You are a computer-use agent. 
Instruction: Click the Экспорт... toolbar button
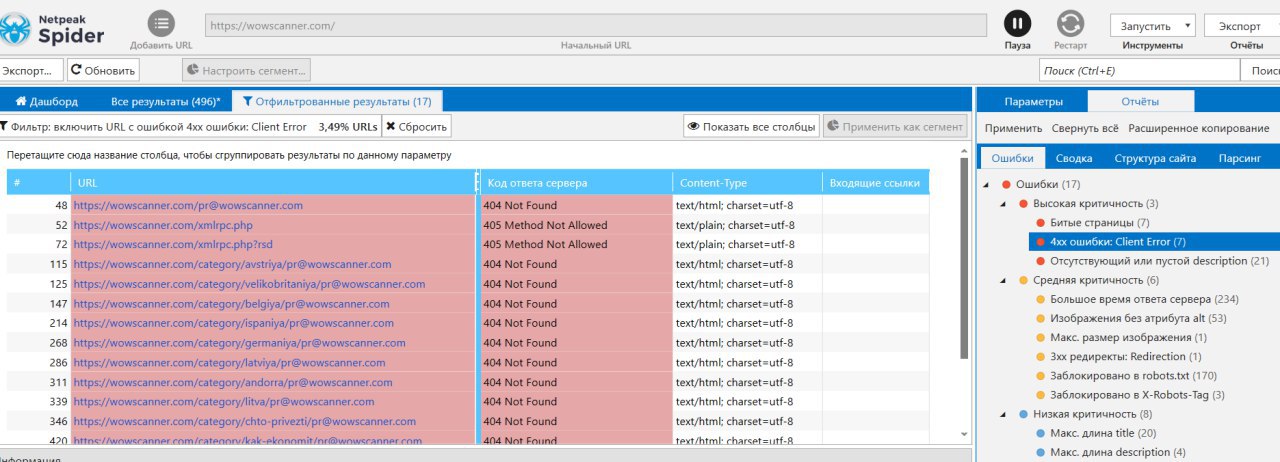point(30,70)
